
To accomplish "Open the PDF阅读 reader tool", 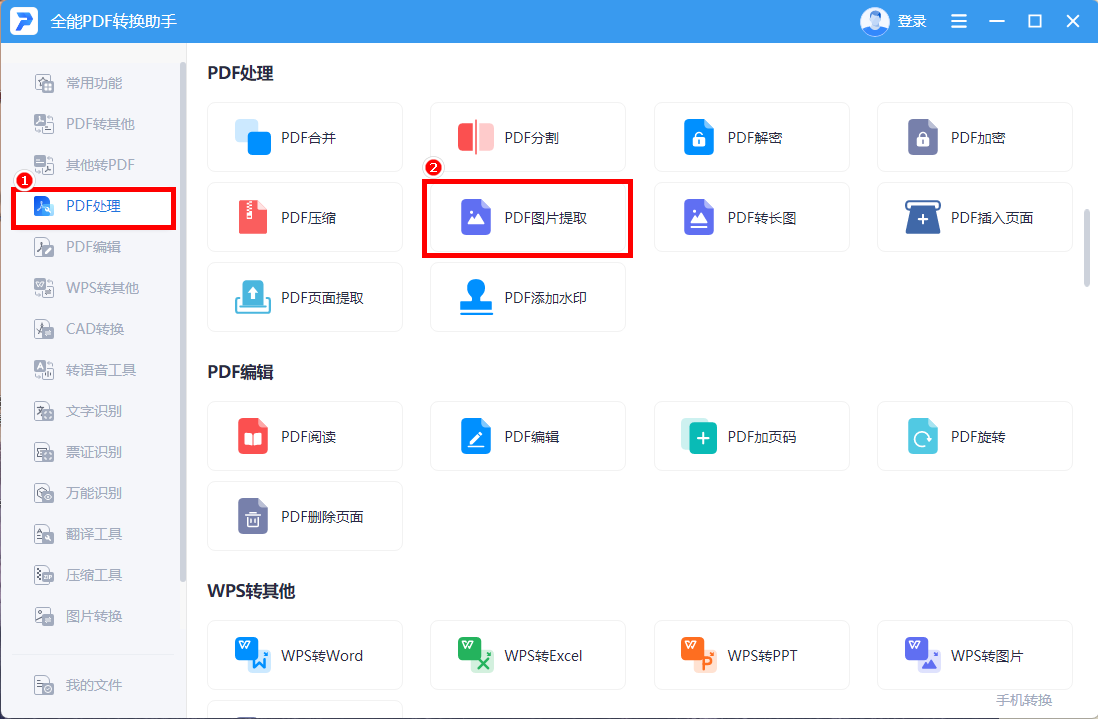I will point(305,436).
